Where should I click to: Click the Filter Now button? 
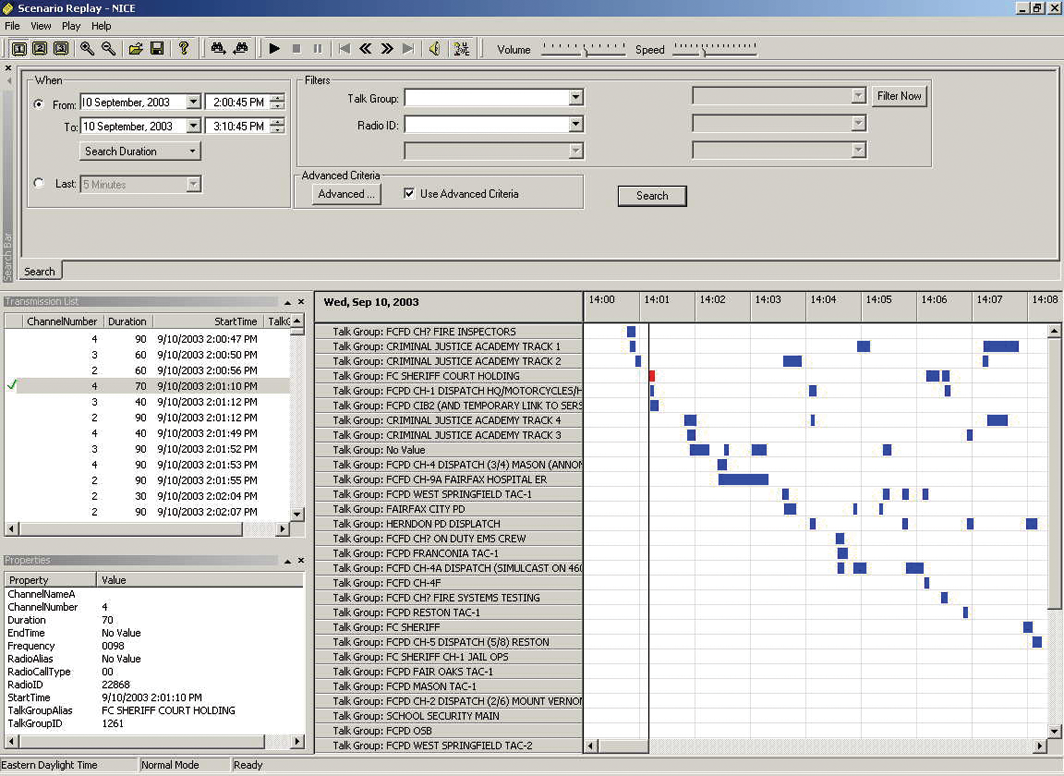click(898, 96)
